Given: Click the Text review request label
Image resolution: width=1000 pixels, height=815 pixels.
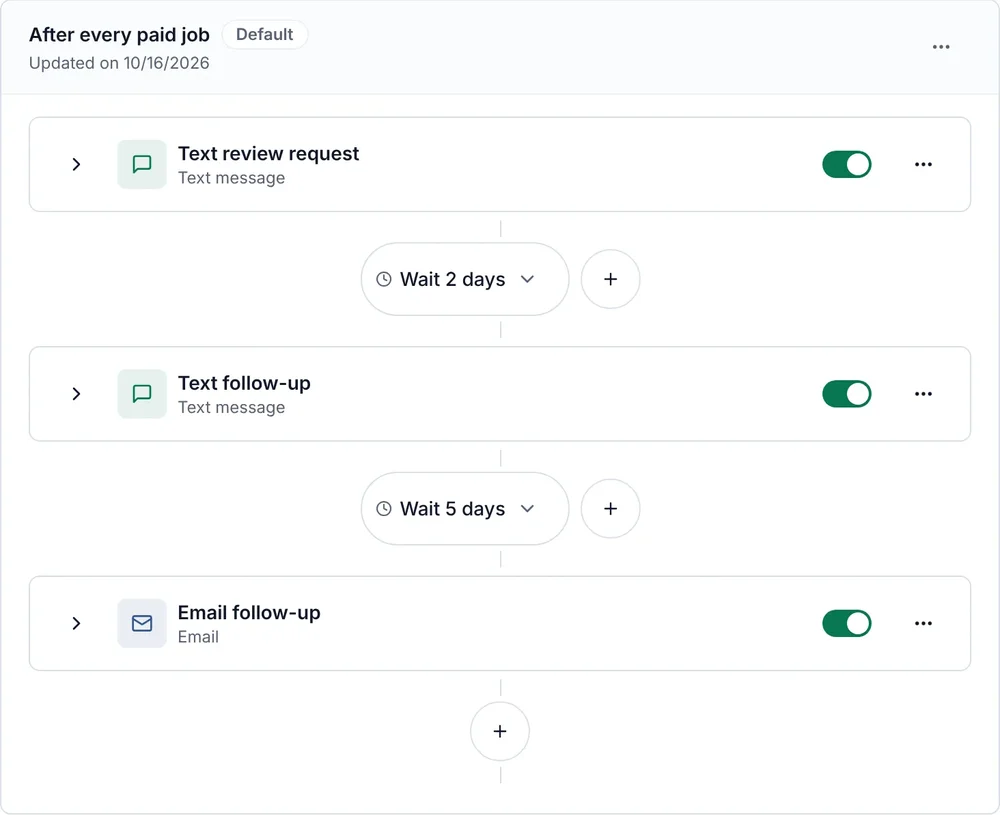Looking at the screenshot, I should (x=268, y=154).
